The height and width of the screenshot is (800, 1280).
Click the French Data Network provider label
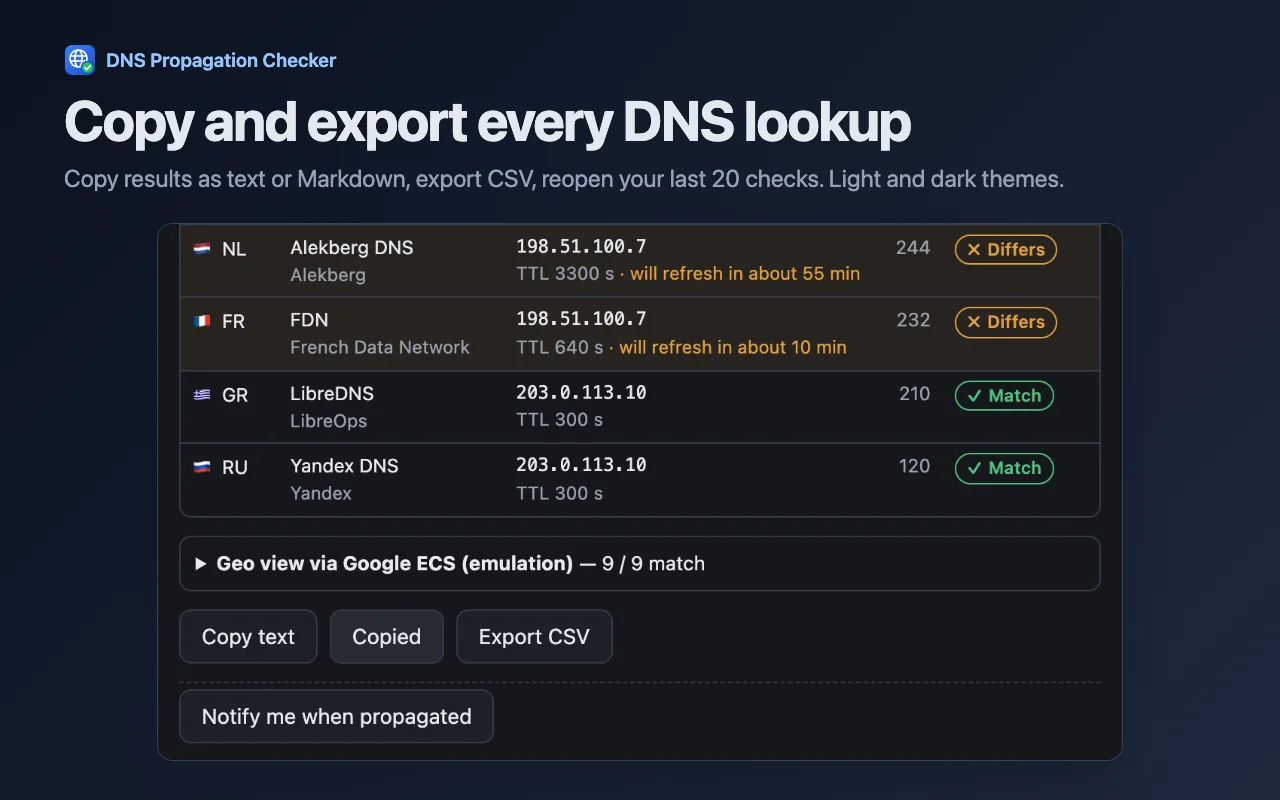coord(380,348)
